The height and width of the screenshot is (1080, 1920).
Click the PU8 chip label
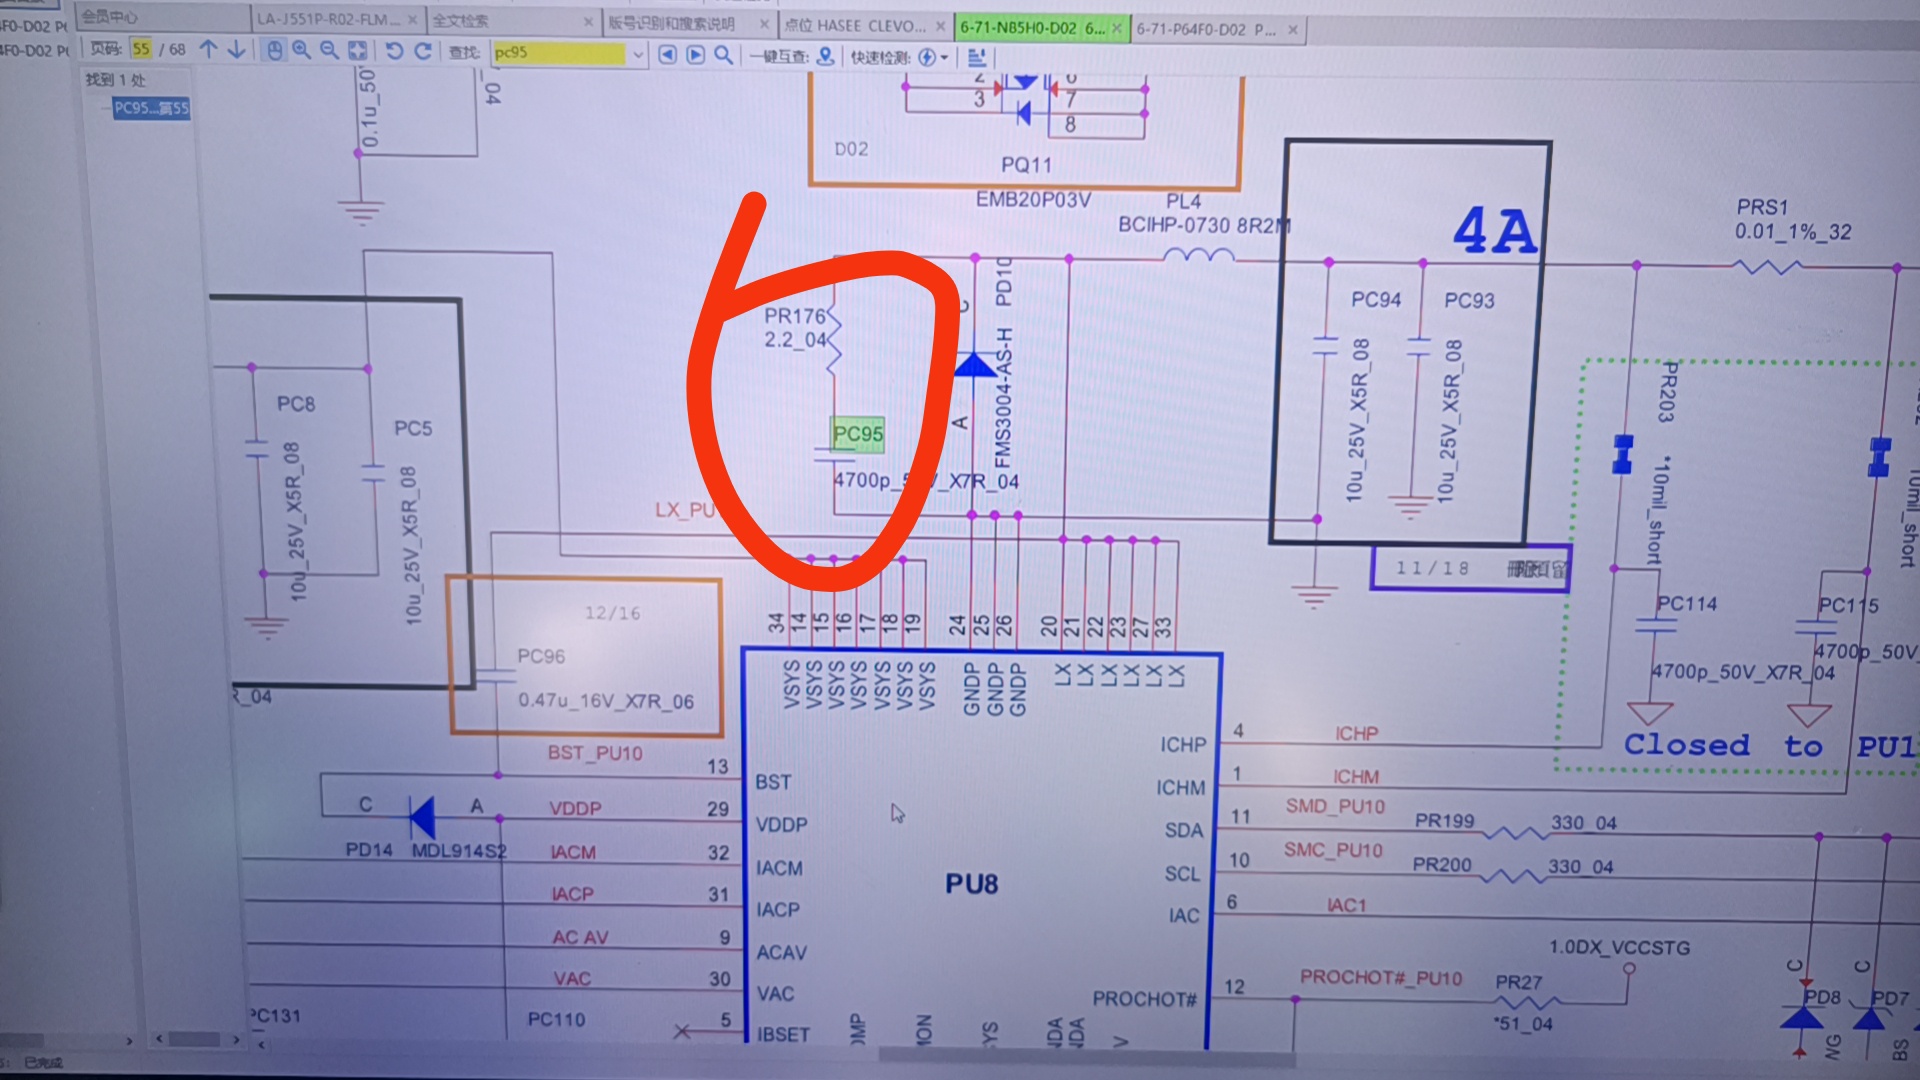pos(971,884)
